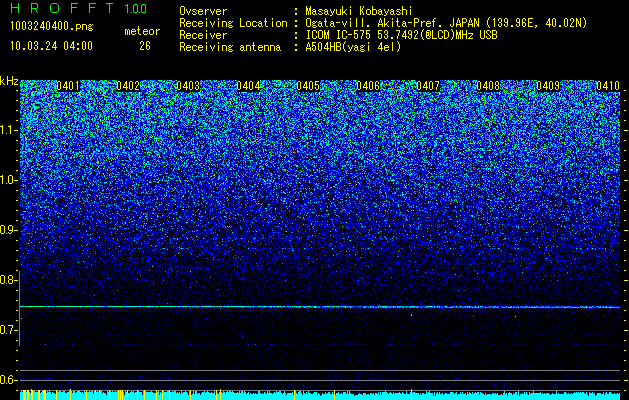Click the 0408 time marker

(488, 86)
